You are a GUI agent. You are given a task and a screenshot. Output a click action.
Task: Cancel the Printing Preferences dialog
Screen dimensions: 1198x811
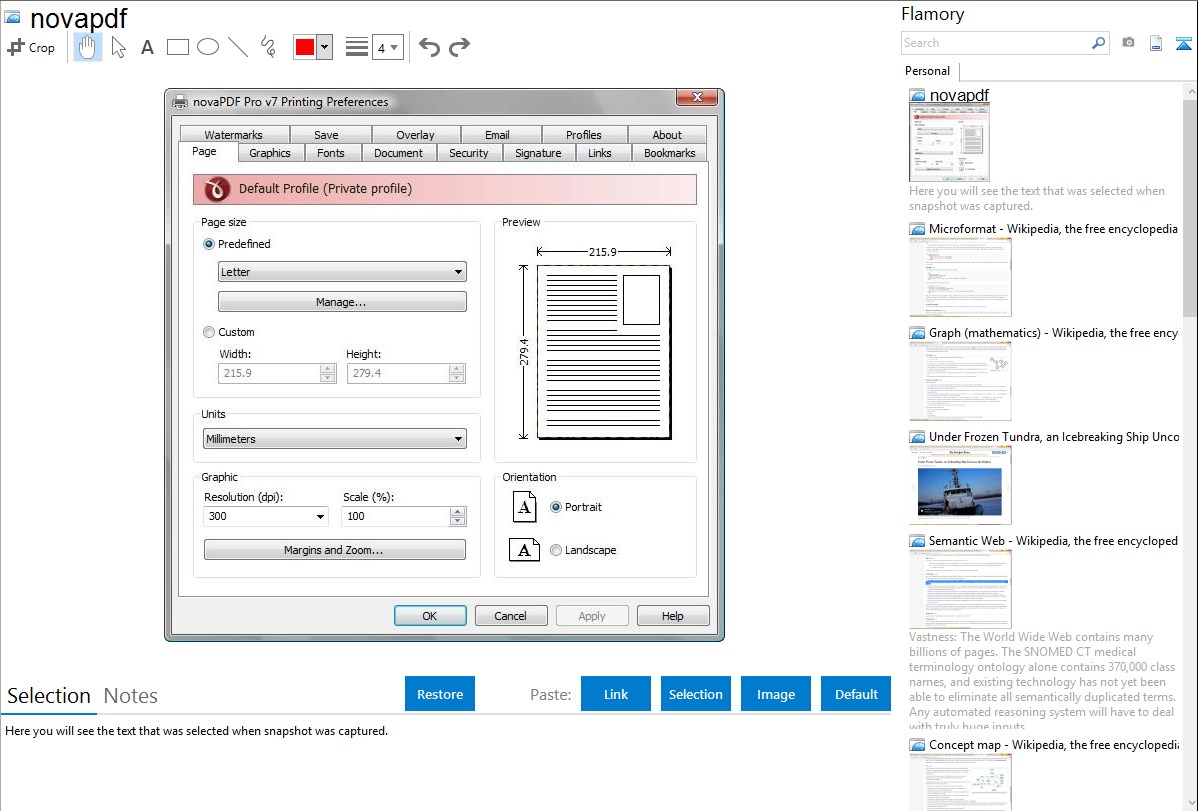(x=511, y=616)
